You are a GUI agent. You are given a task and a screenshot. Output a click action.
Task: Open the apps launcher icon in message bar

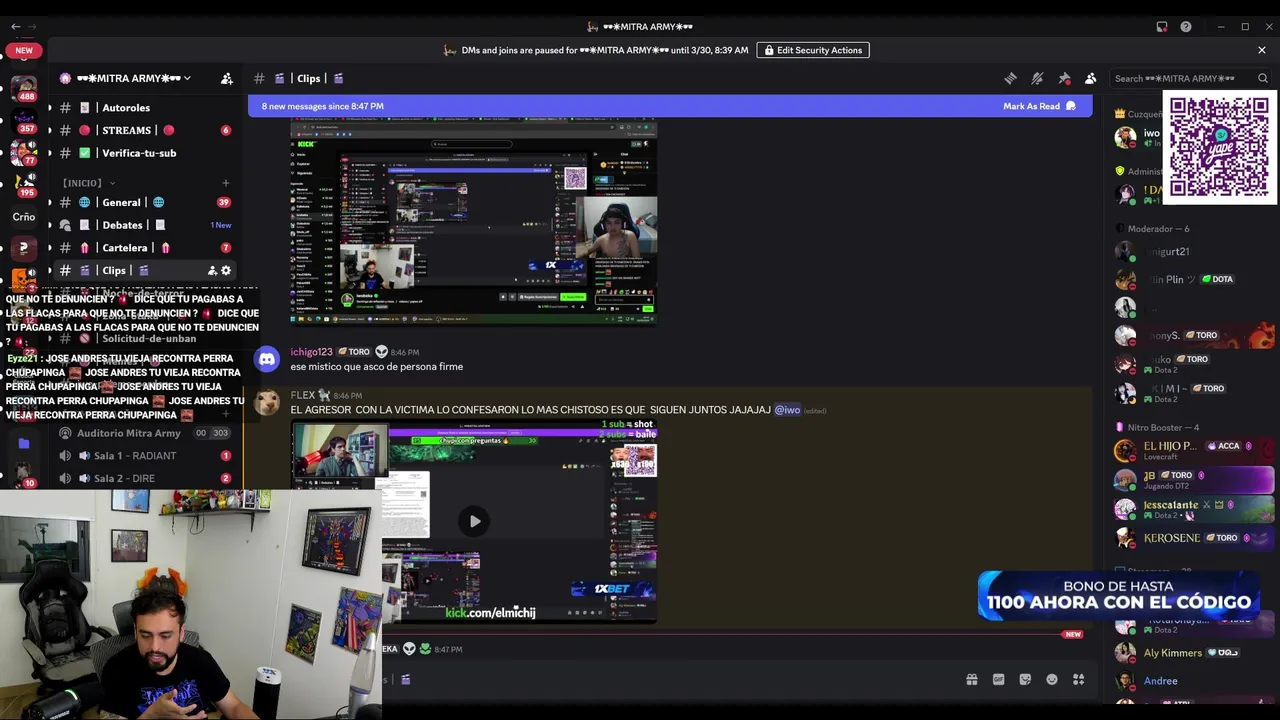pyautogui.click(x=1078, y=680)
